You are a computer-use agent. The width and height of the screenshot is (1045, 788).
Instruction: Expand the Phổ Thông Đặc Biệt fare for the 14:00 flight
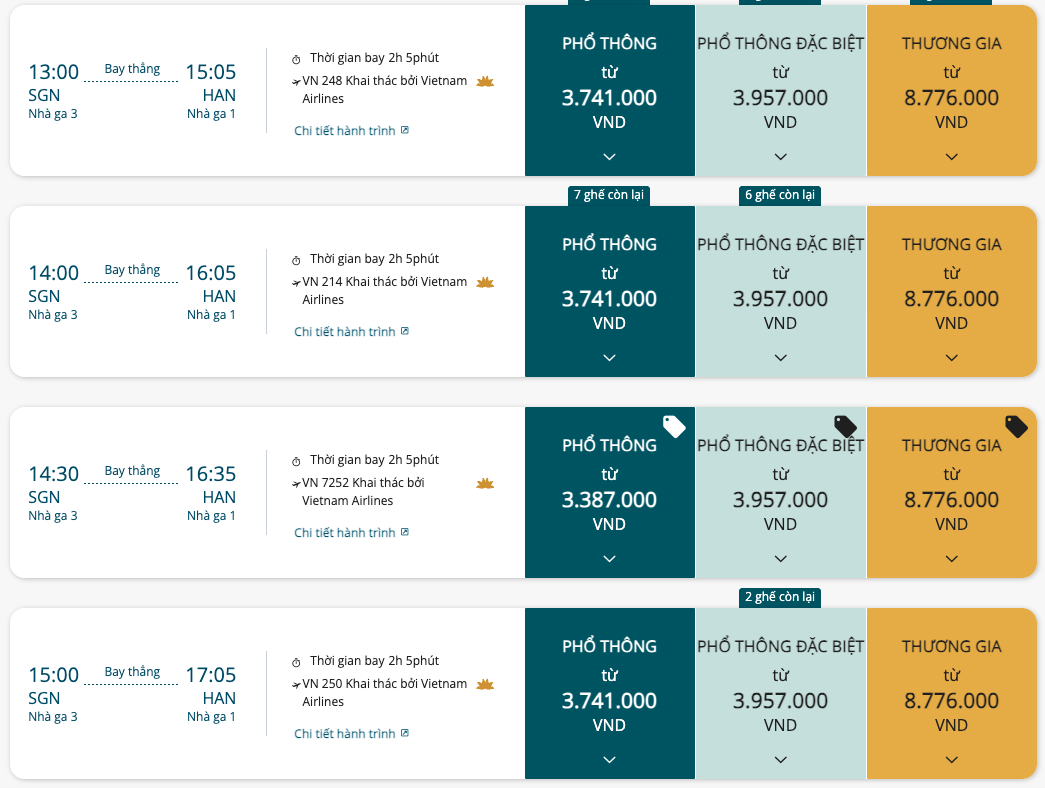(780, 357)
